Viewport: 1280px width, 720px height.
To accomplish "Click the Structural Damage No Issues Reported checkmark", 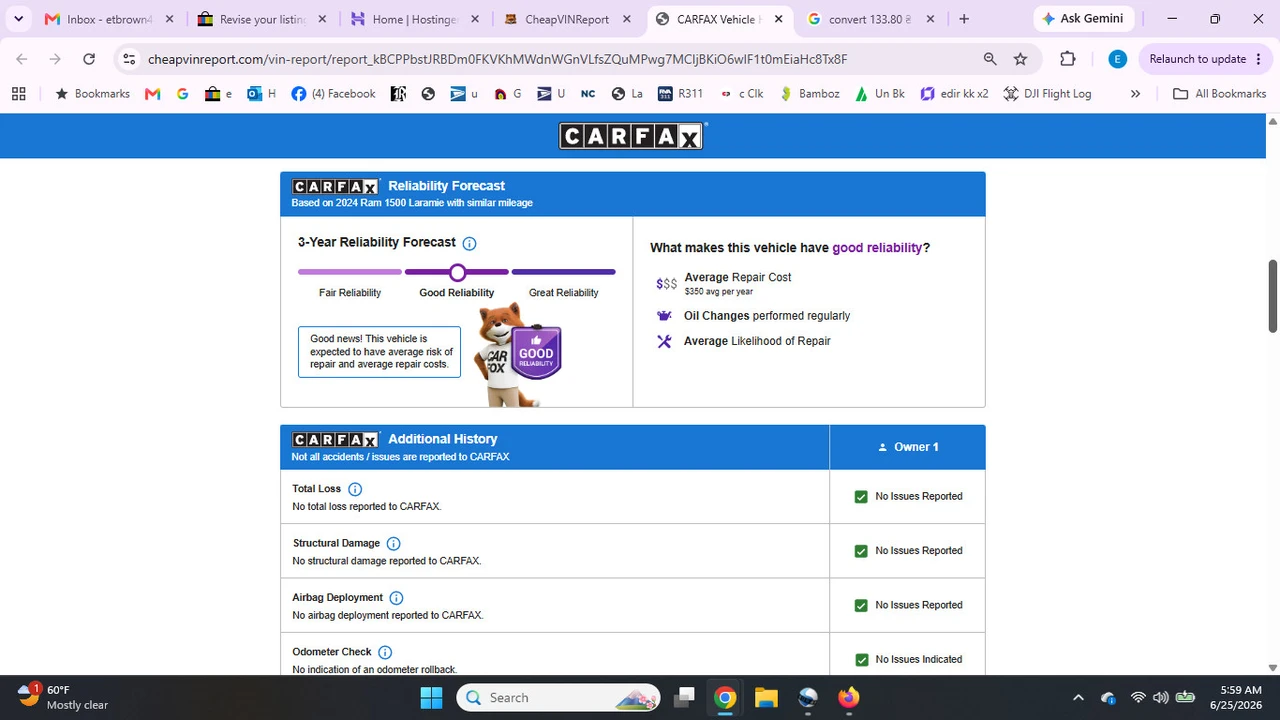I will [x=861, y=551].
